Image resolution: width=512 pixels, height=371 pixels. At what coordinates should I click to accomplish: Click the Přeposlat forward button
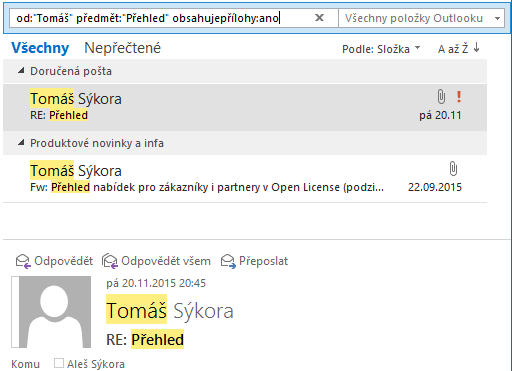pyautogui.click(x=254, y=261)
